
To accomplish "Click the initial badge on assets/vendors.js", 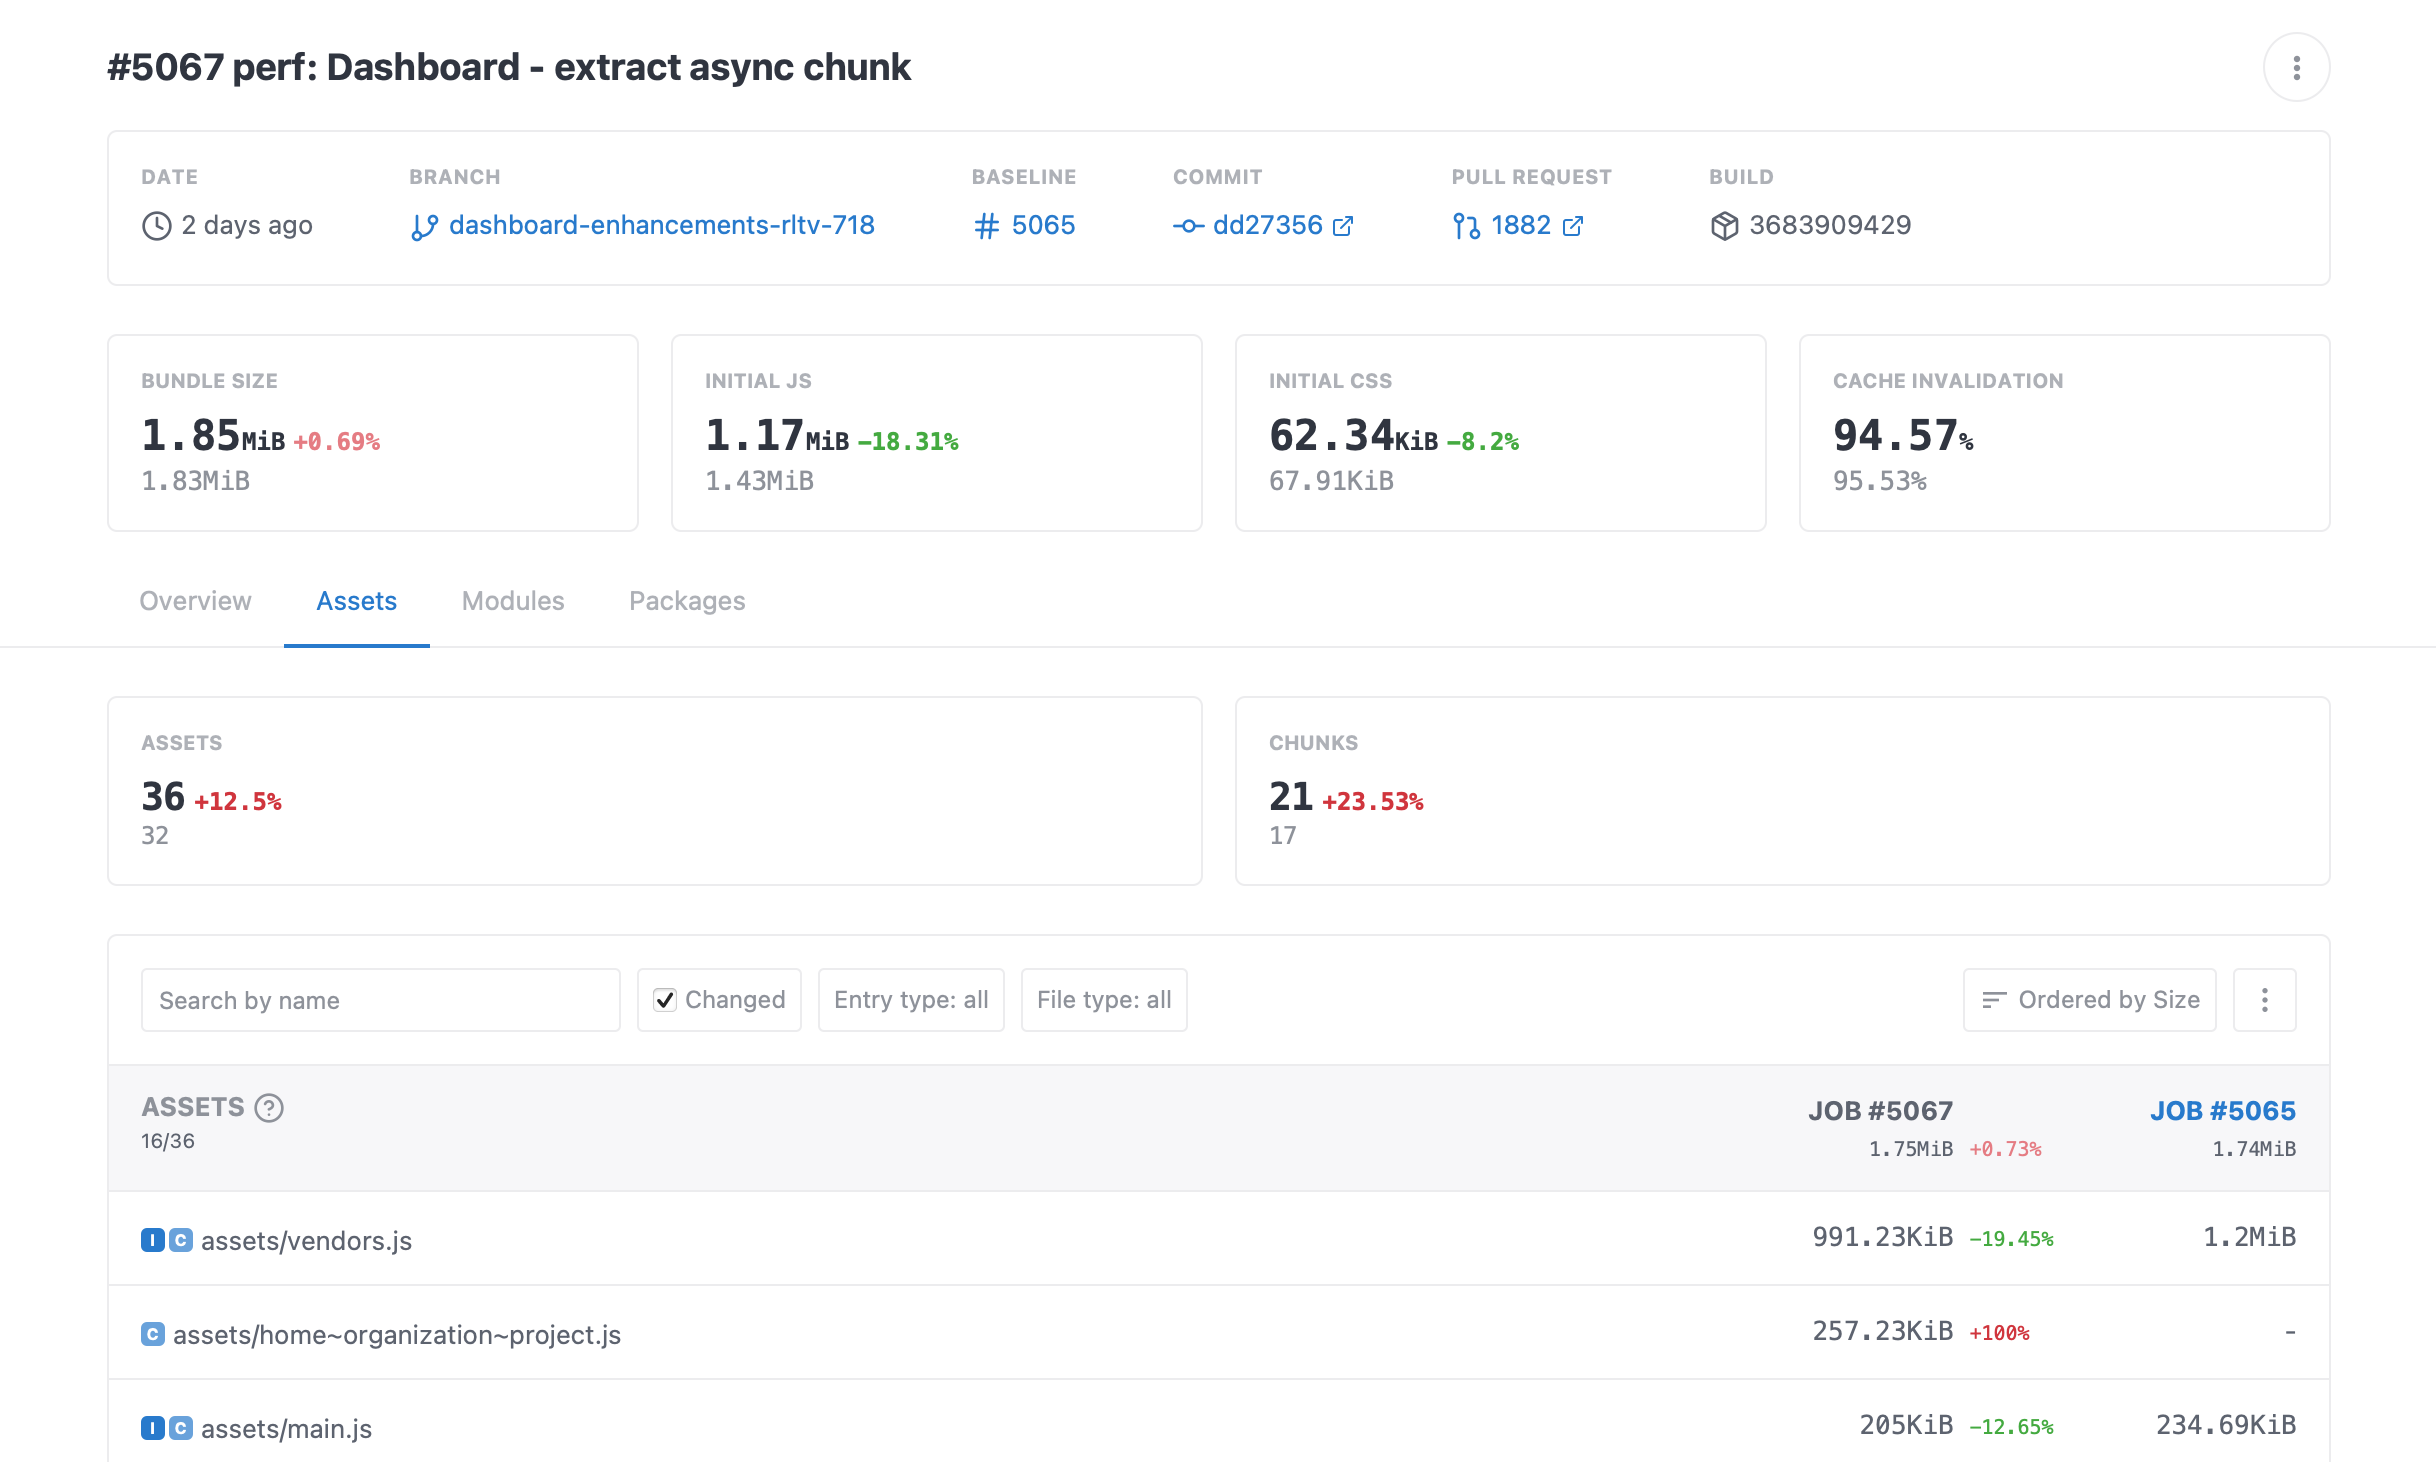I will [x=152, y=1241].
